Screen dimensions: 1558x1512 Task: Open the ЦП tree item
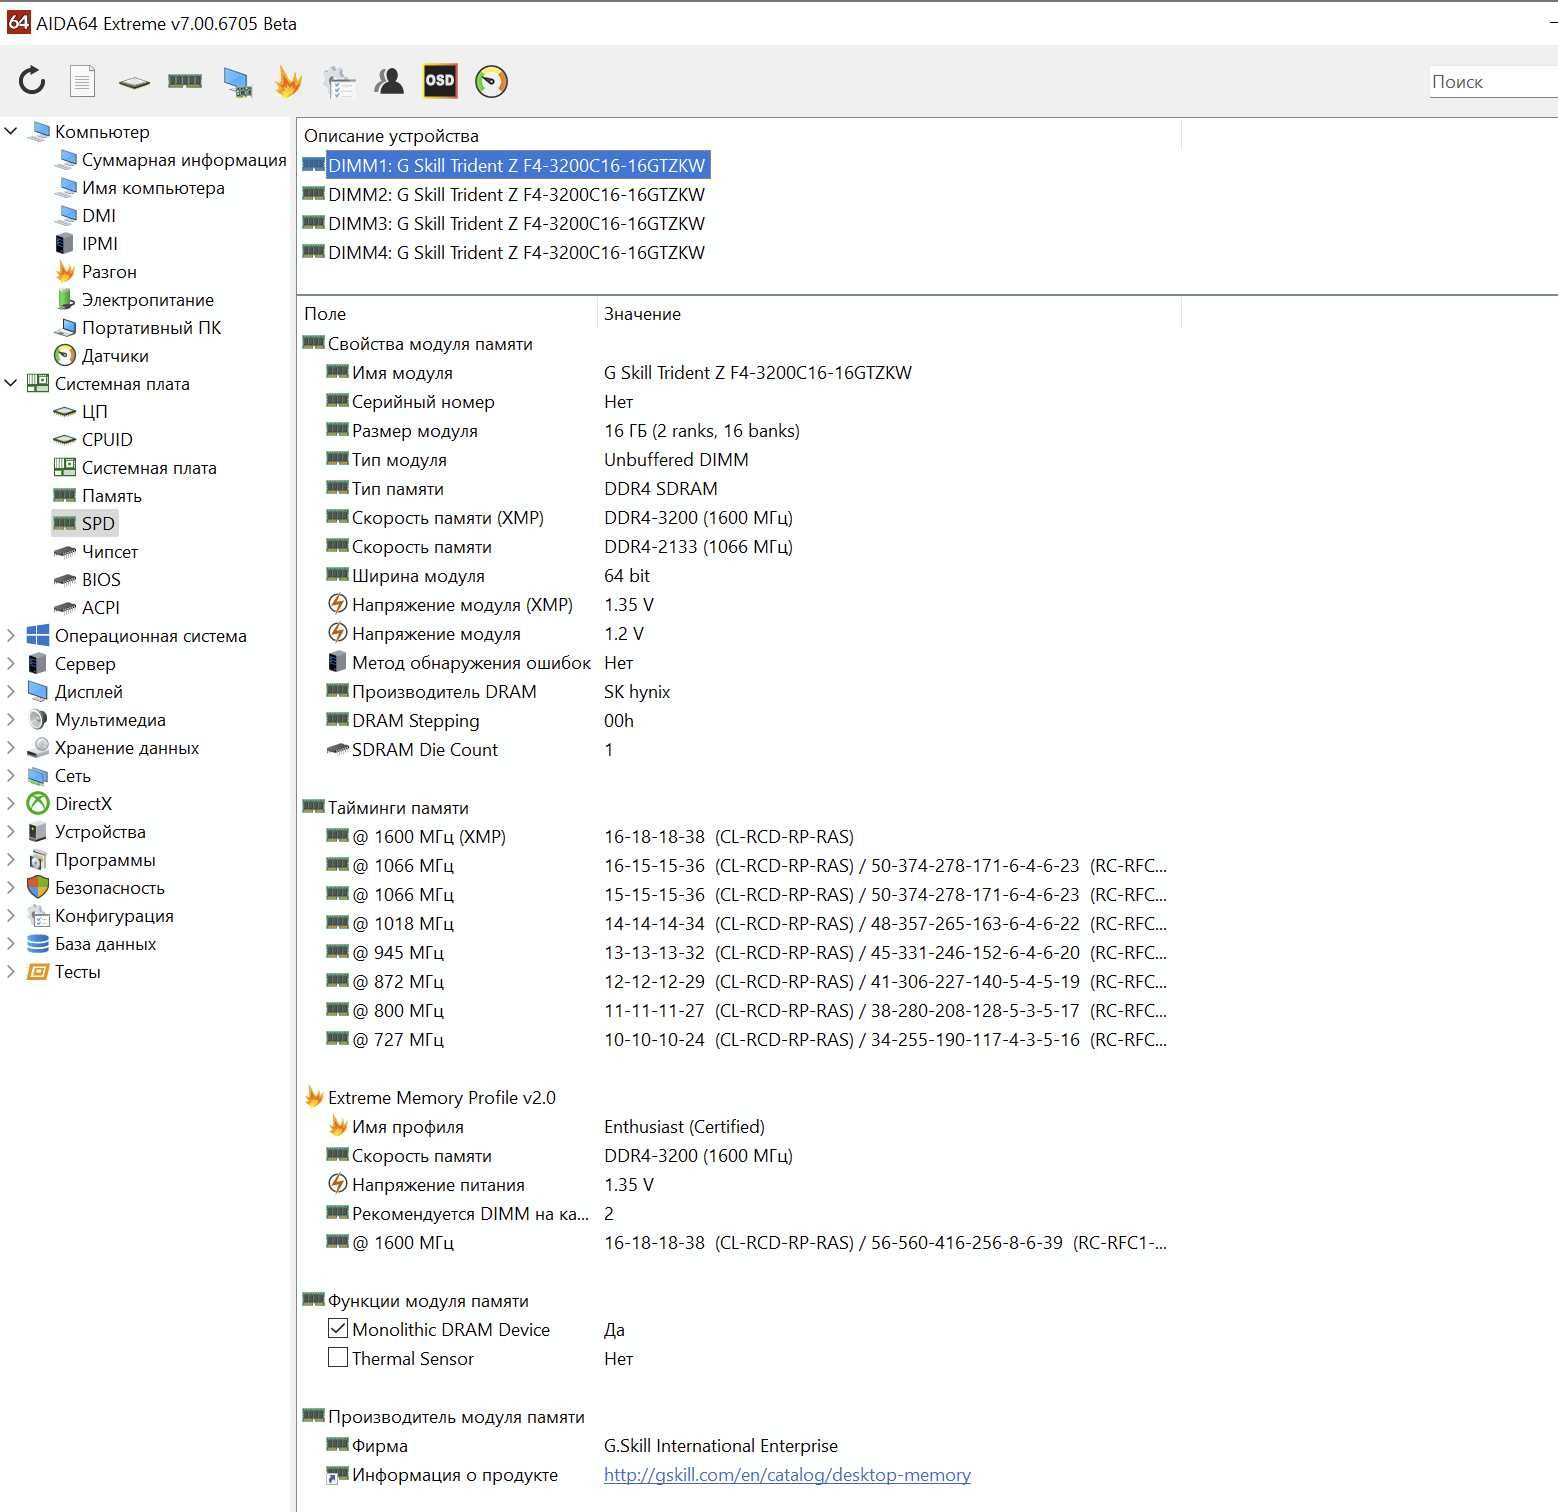pos(95,411)
